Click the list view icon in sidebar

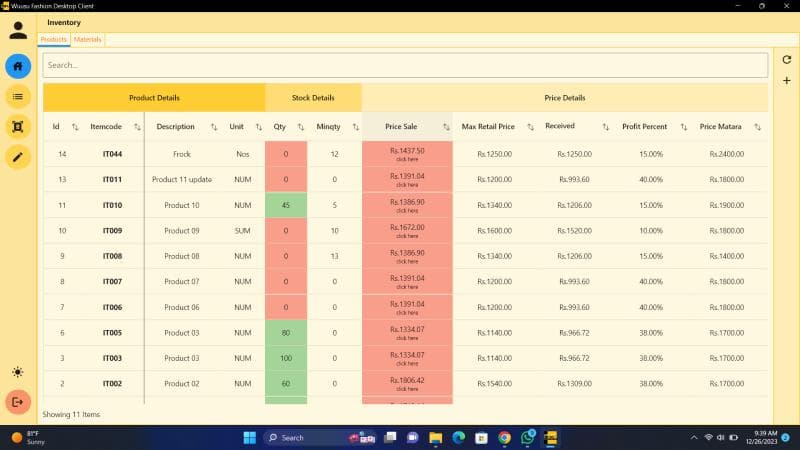18,96
